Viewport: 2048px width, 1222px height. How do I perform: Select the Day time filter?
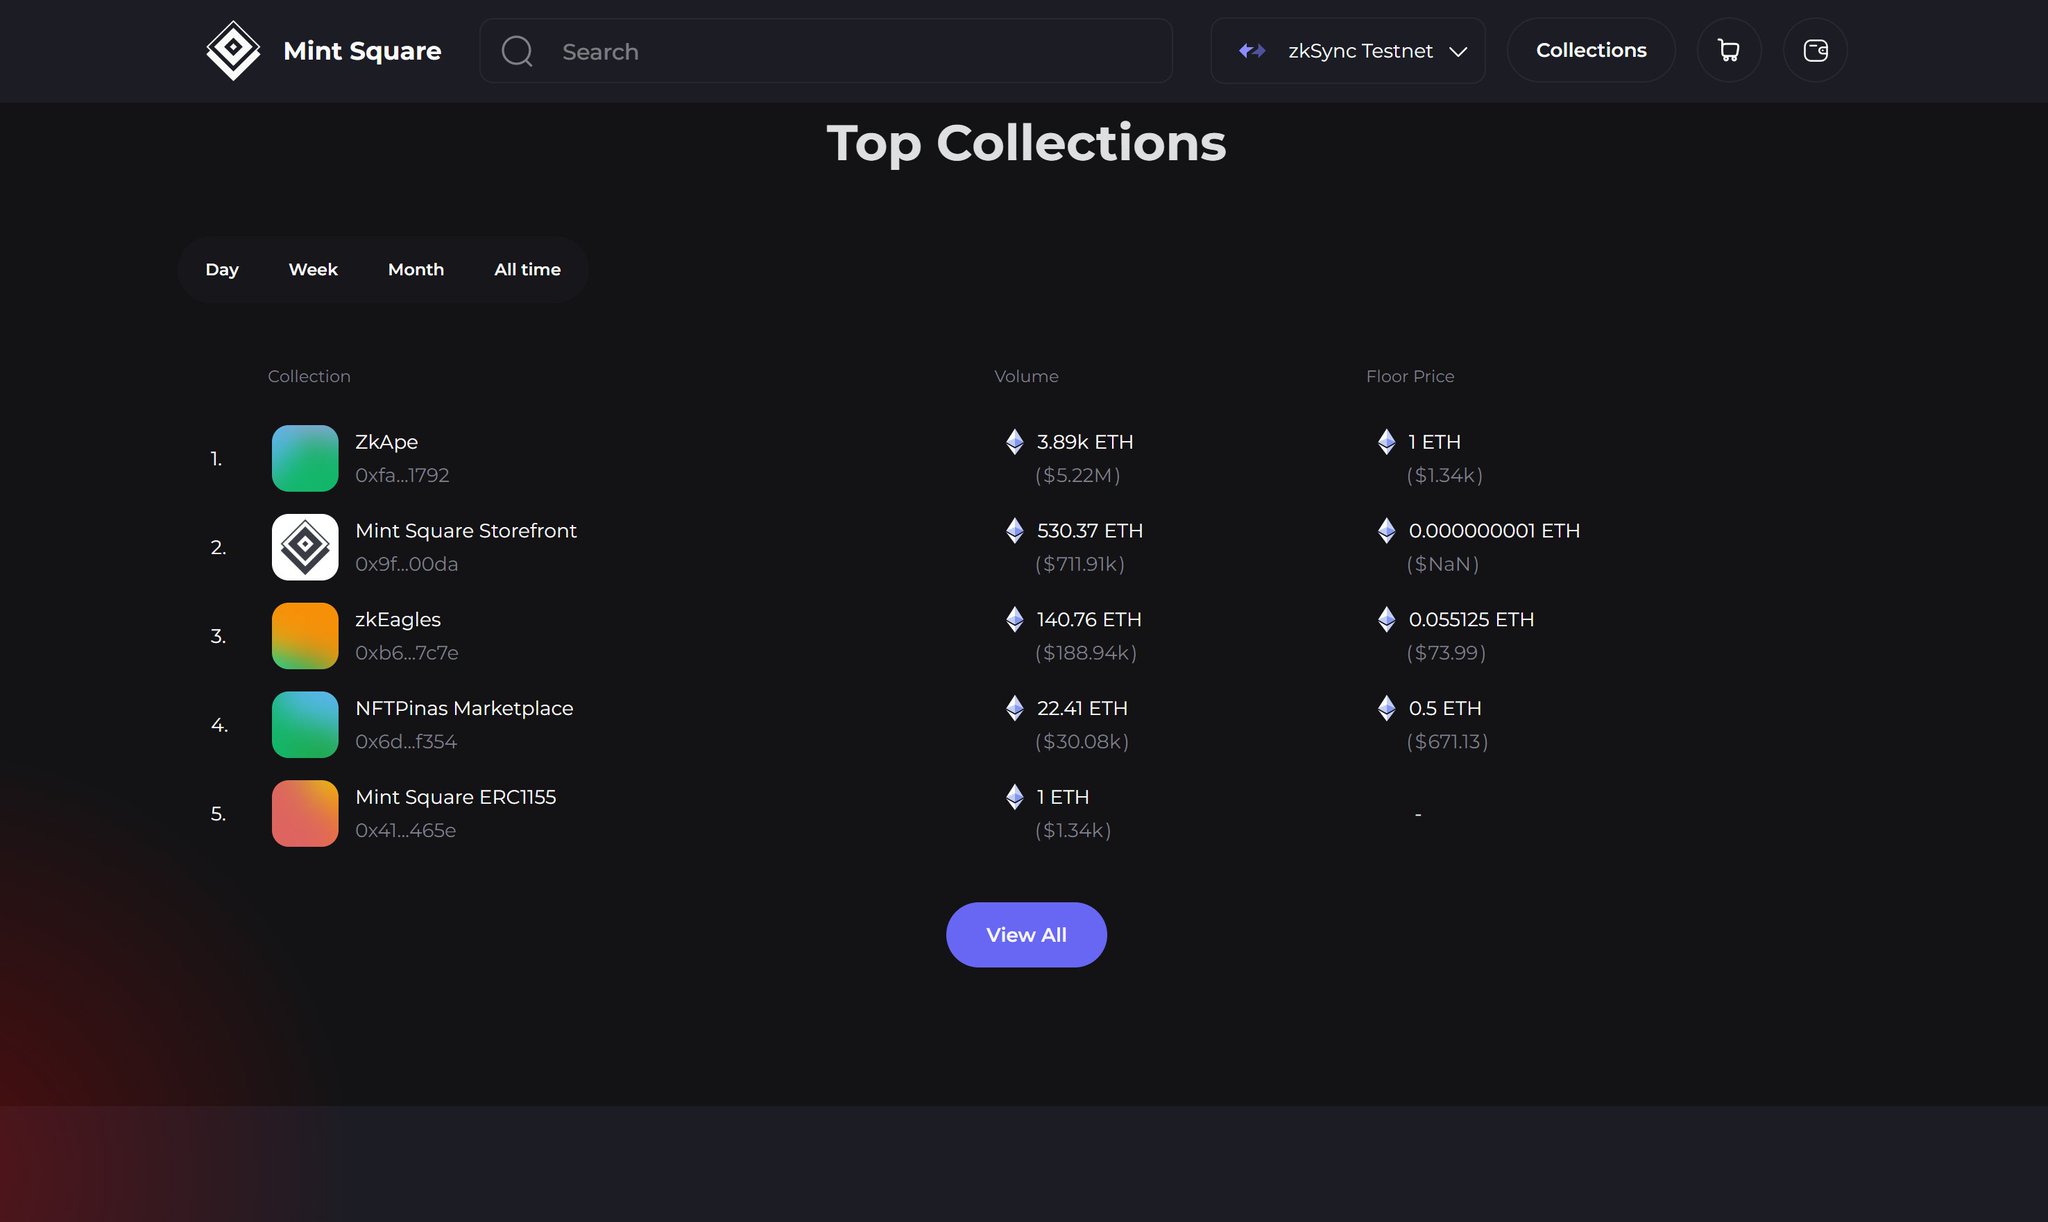pos(222,270)
